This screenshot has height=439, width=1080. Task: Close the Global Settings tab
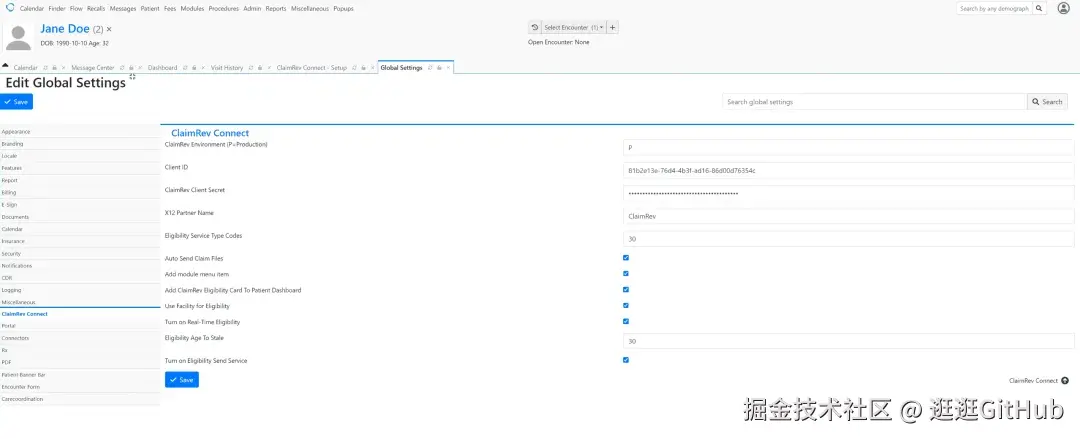448,68
